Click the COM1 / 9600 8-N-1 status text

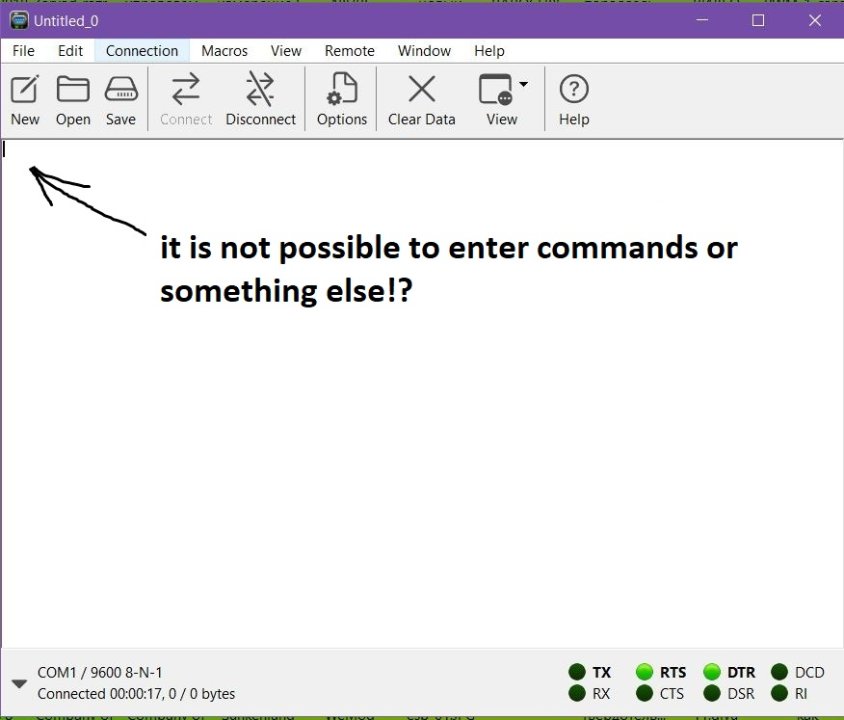tap(100, 673)
